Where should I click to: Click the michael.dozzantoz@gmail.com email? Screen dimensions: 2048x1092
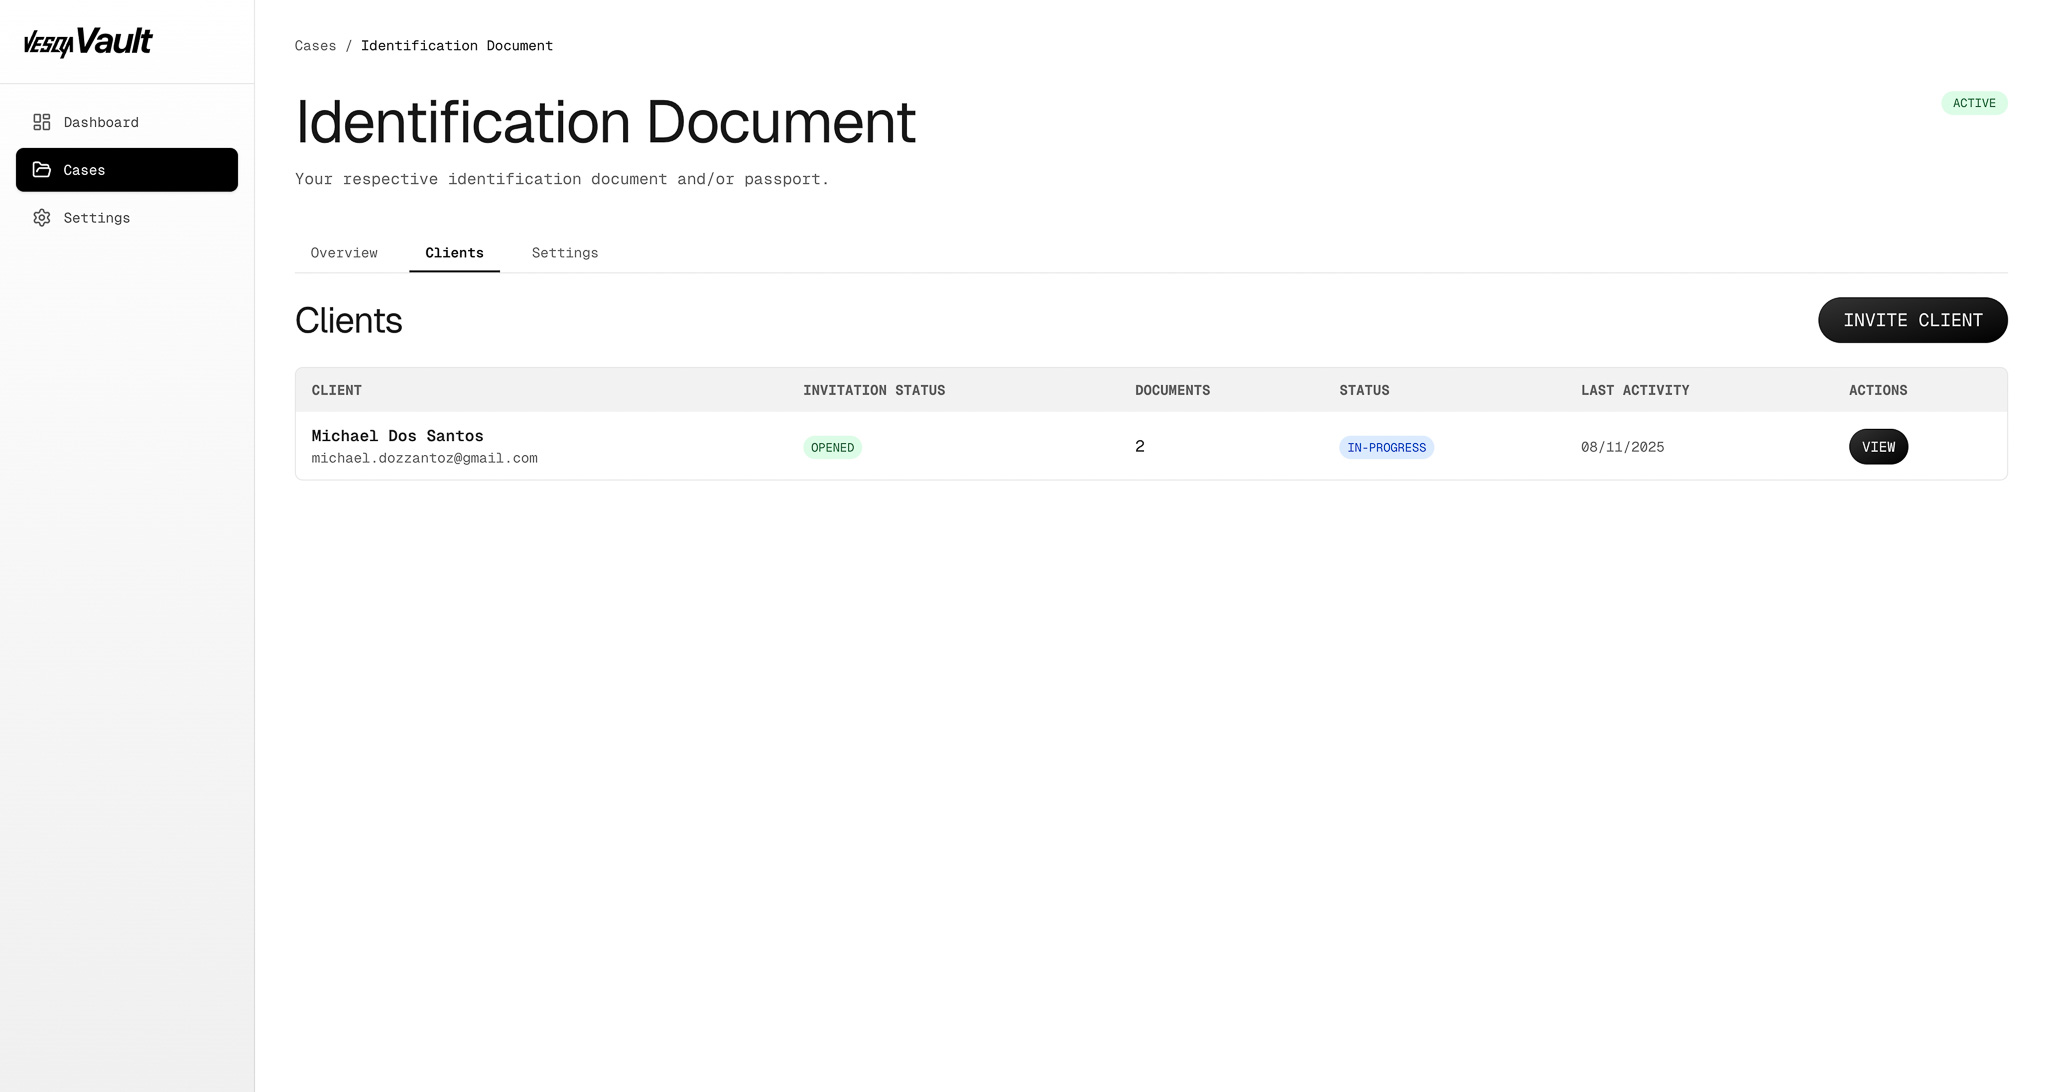point(424,458)
